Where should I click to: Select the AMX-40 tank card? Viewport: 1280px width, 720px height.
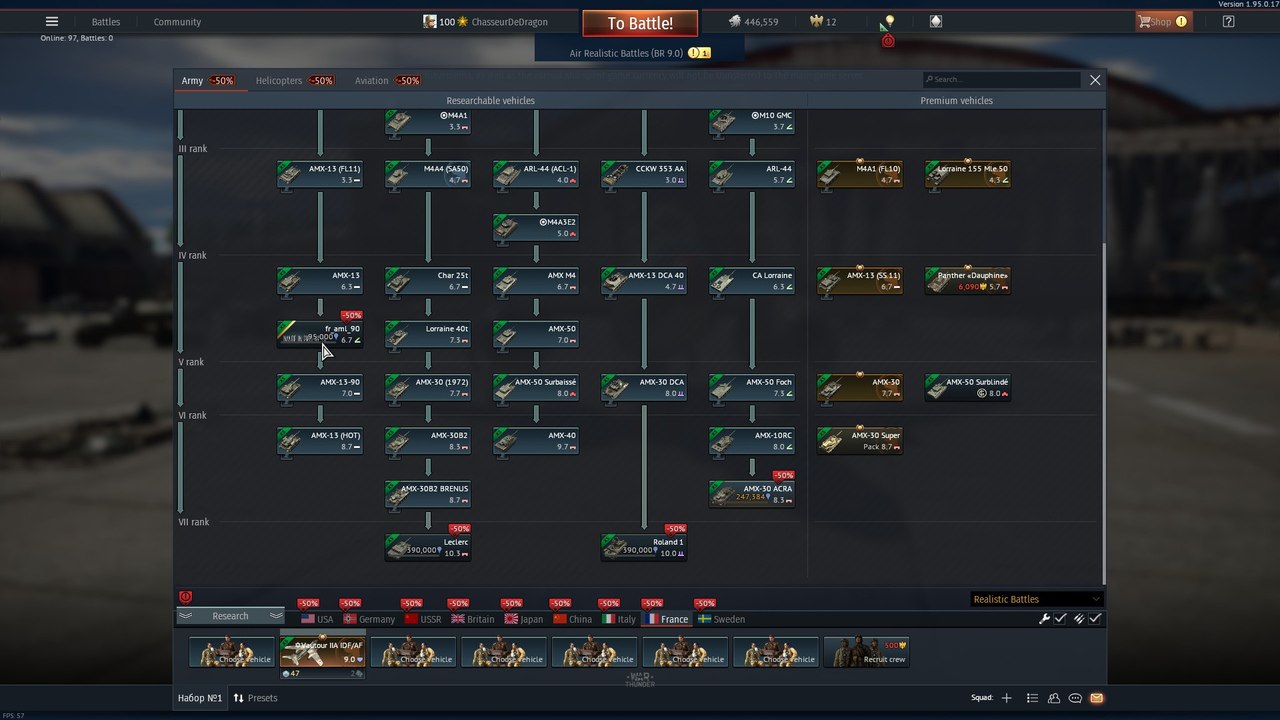536,441
